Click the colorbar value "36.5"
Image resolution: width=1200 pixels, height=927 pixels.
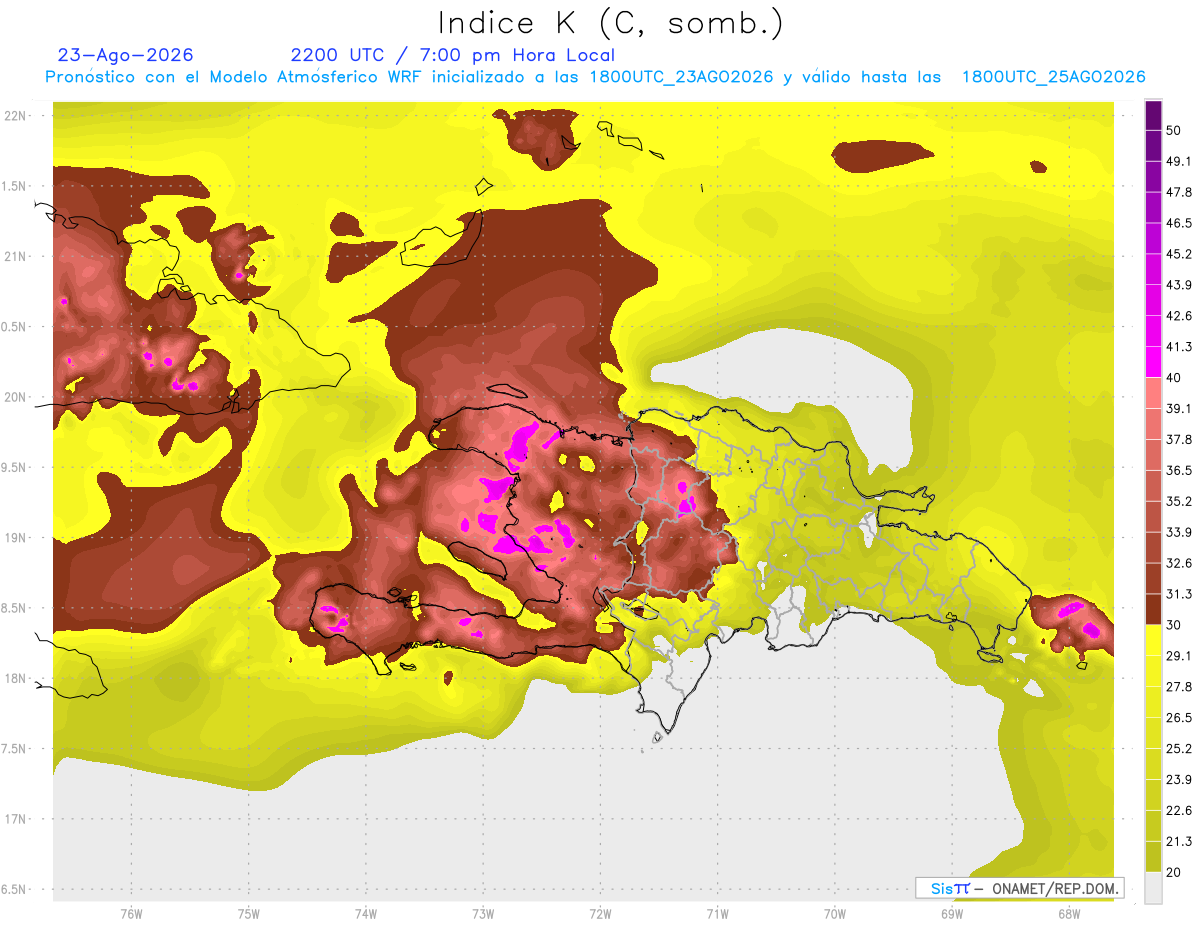(1179, 470)
